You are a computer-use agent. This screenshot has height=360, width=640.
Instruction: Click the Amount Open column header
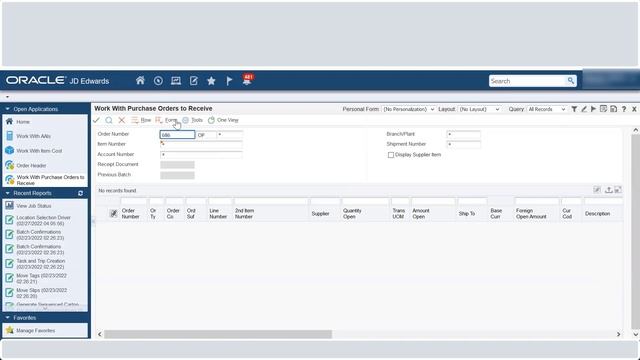click(x=421, y=213)
